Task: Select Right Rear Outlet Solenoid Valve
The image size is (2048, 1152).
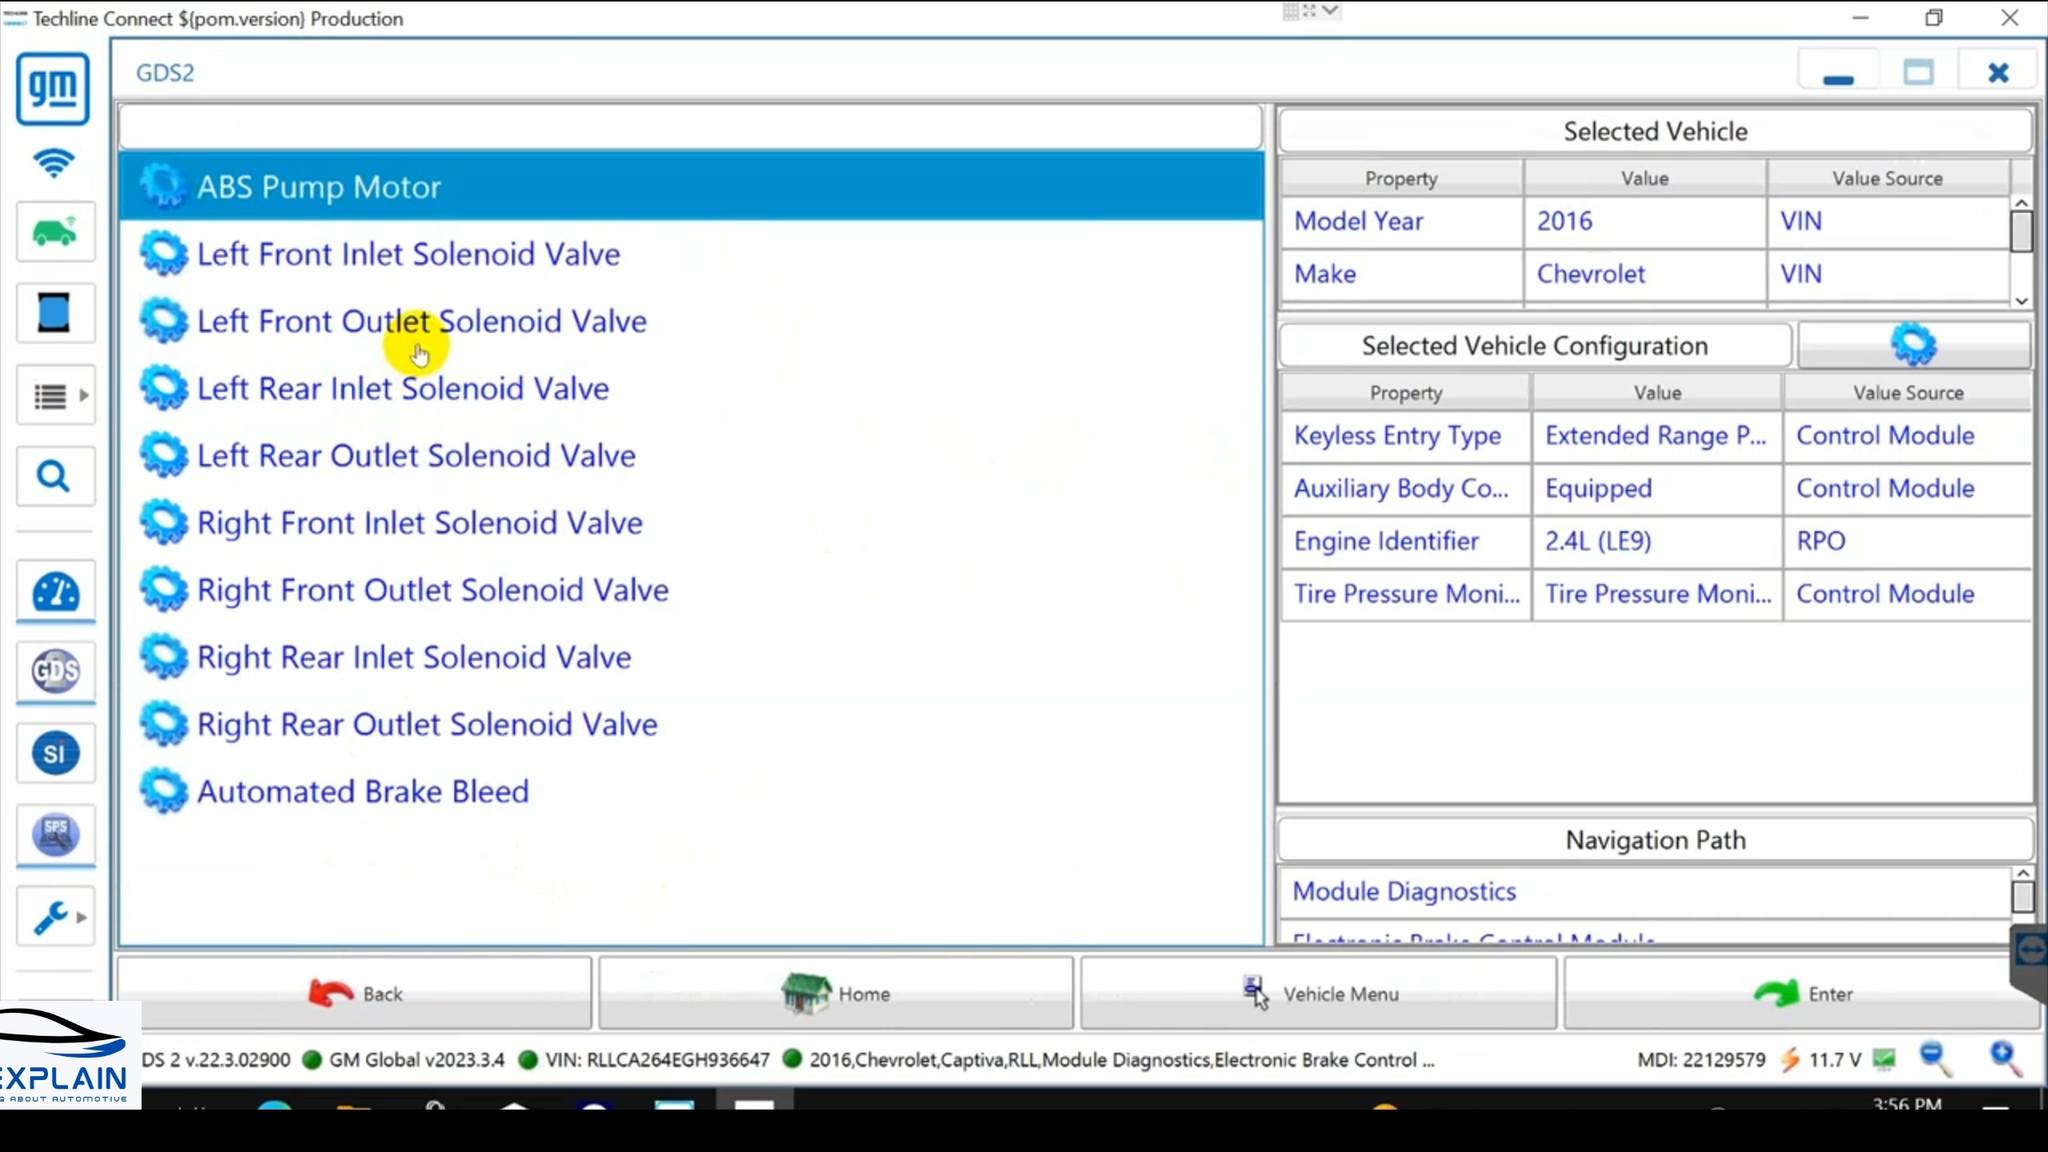Action: (x=691, y=724)
